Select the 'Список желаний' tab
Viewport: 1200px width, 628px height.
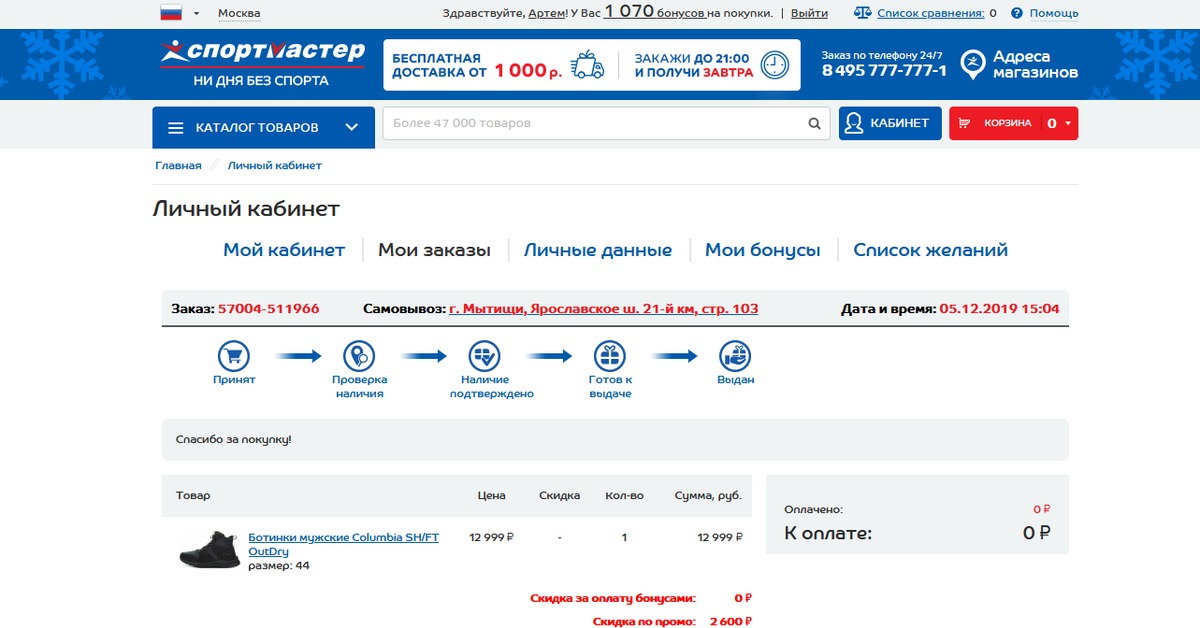point(930,250)
